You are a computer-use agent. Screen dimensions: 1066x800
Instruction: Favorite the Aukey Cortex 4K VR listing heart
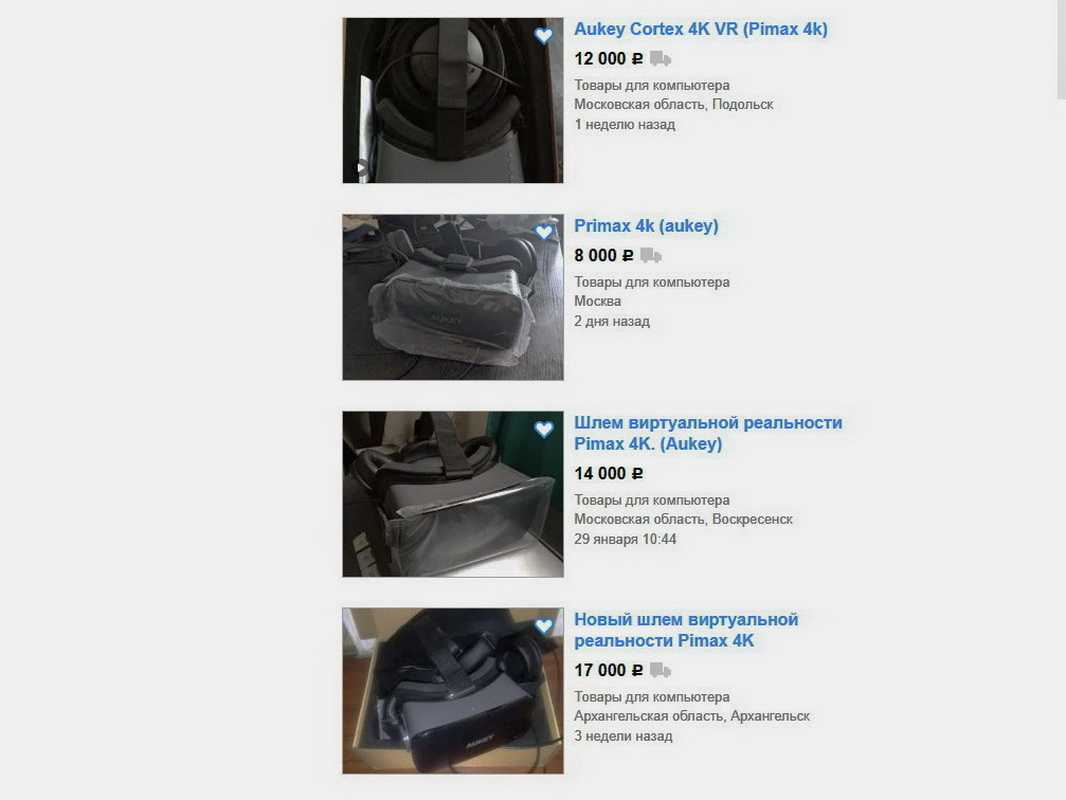tap(543, 35)
